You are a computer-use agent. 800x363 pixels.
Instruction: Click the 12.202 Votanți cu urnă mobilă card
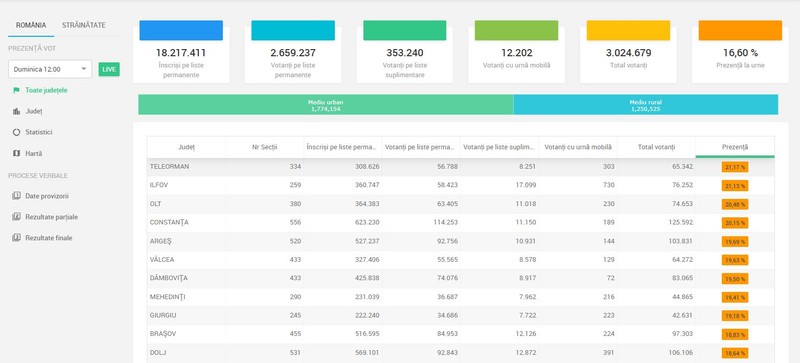516,52
